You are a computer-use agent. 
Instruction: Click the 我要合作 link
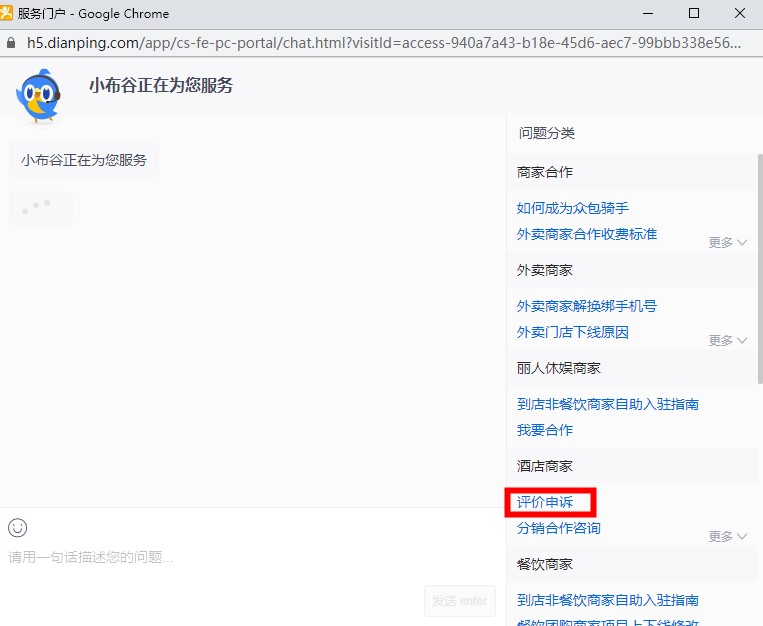[544, 430]
